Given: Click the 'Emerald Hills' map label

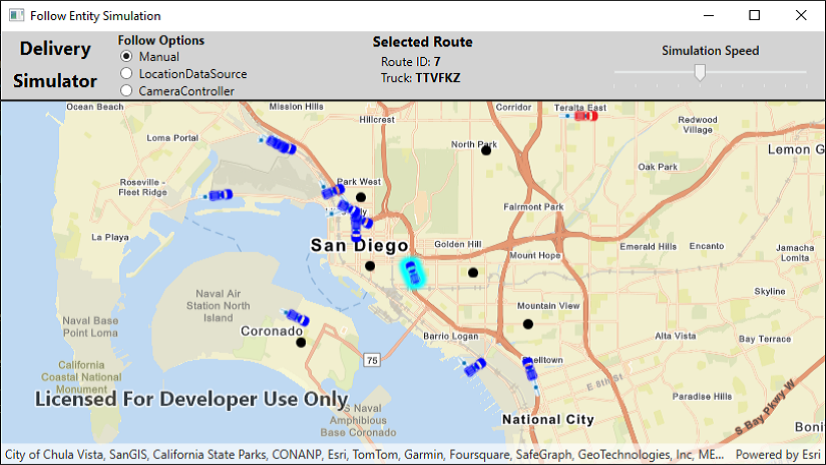Looking at the screenshot, I should pyautogui.click(x=648, y=246).
